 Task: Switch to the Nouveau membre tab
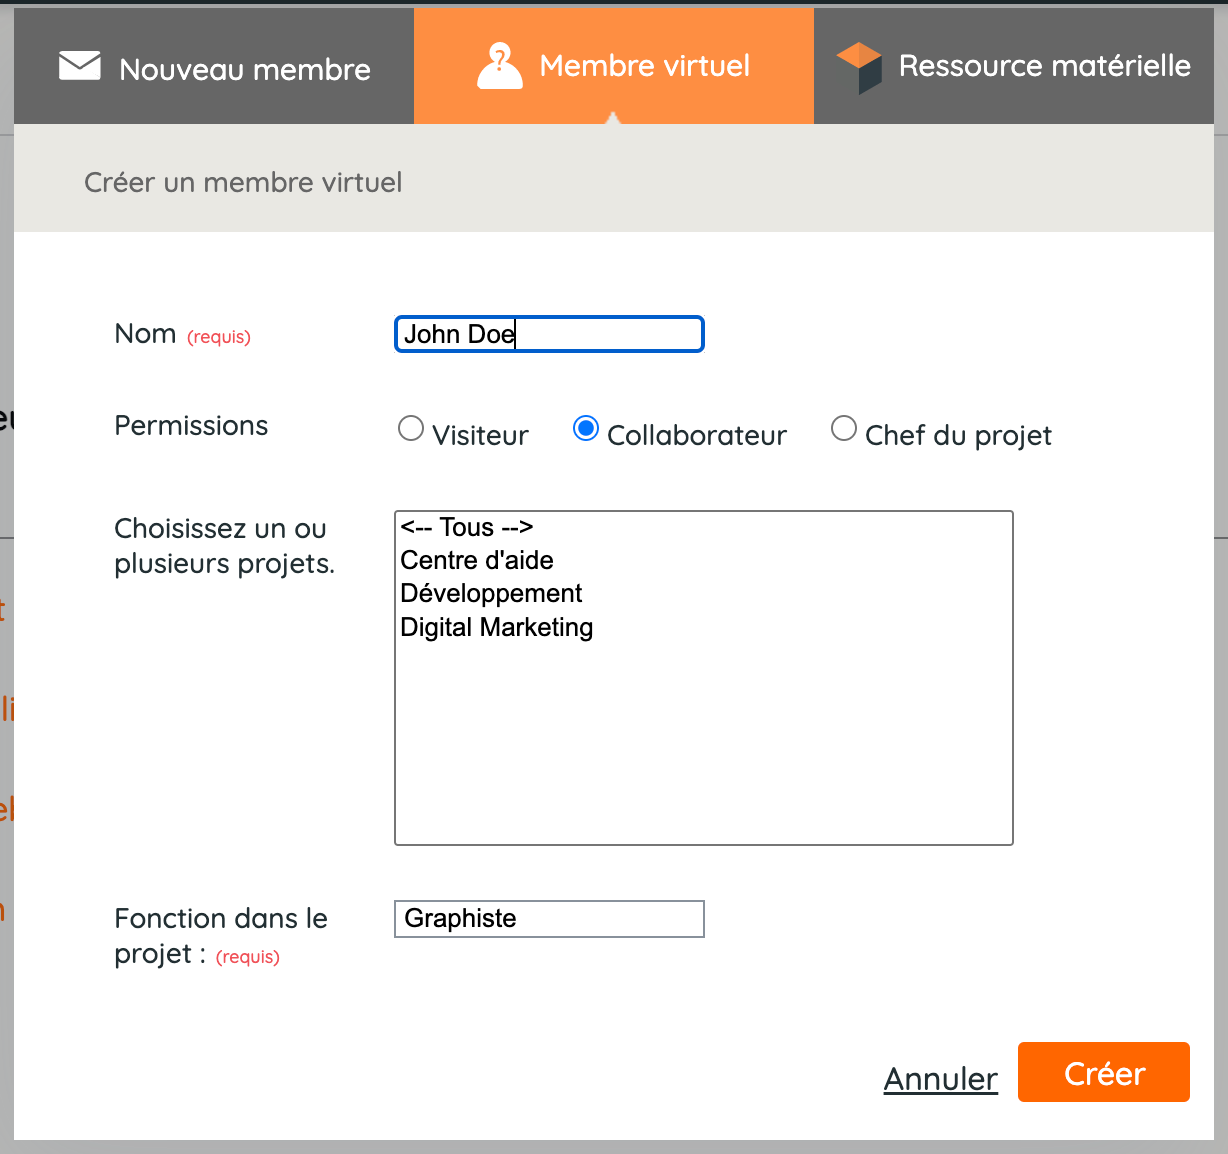click(214, 66)
